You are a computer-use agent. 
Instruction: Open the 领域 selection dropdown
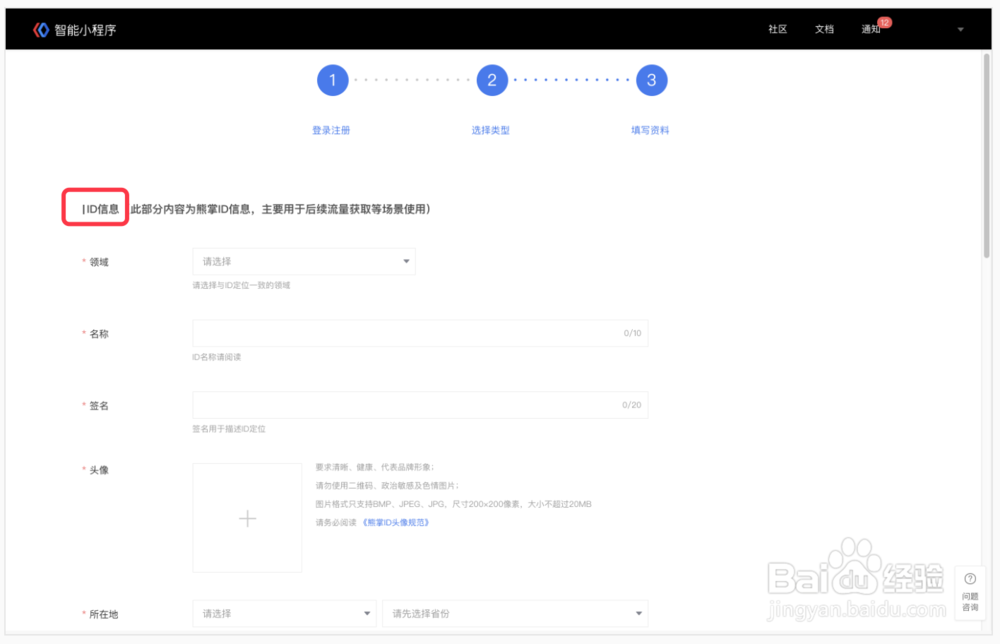(x=303, y=261)
